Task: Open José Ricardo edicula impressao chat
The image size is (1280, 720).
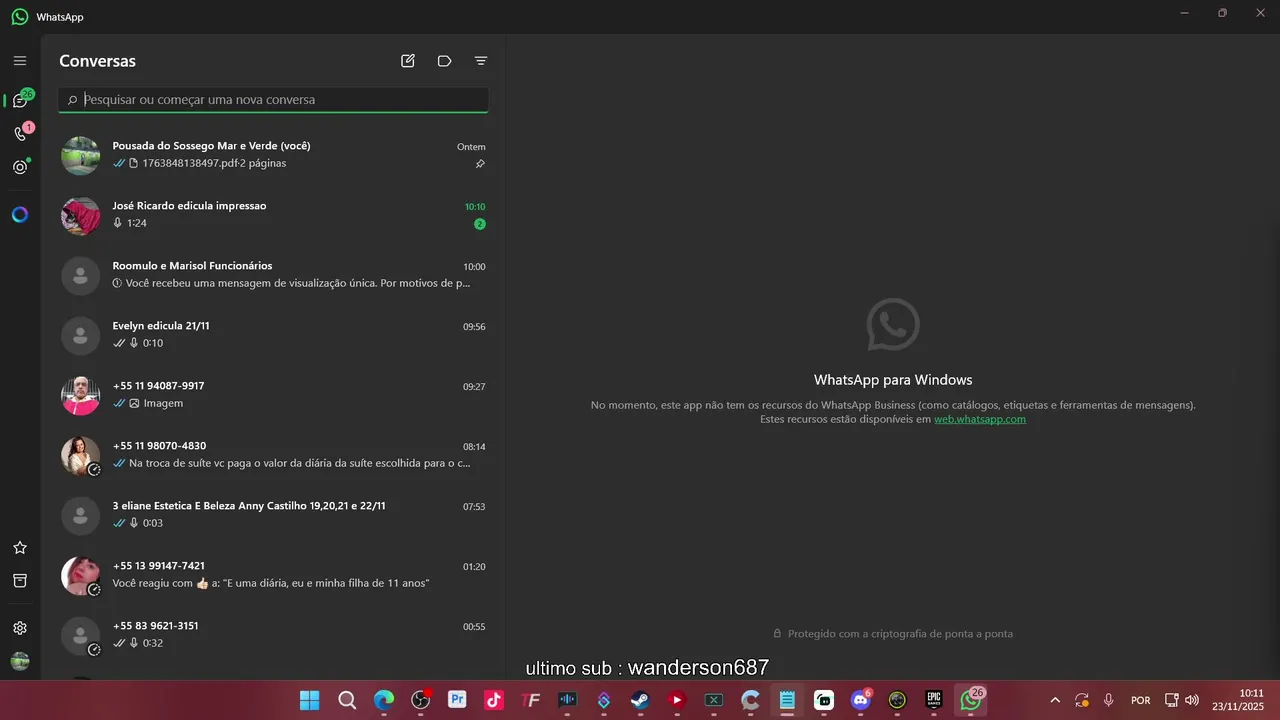Action: pyautogui.click(x=273, y=215)
